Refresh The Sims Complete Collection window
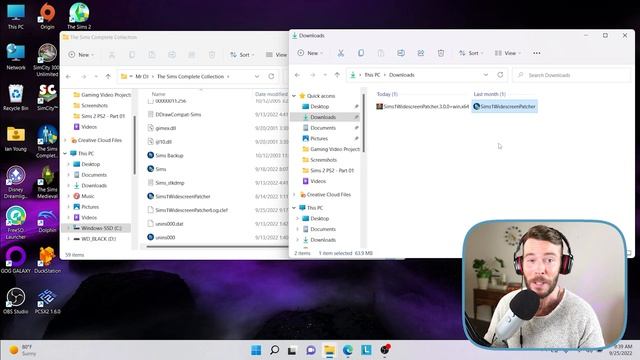 [271, 76]
